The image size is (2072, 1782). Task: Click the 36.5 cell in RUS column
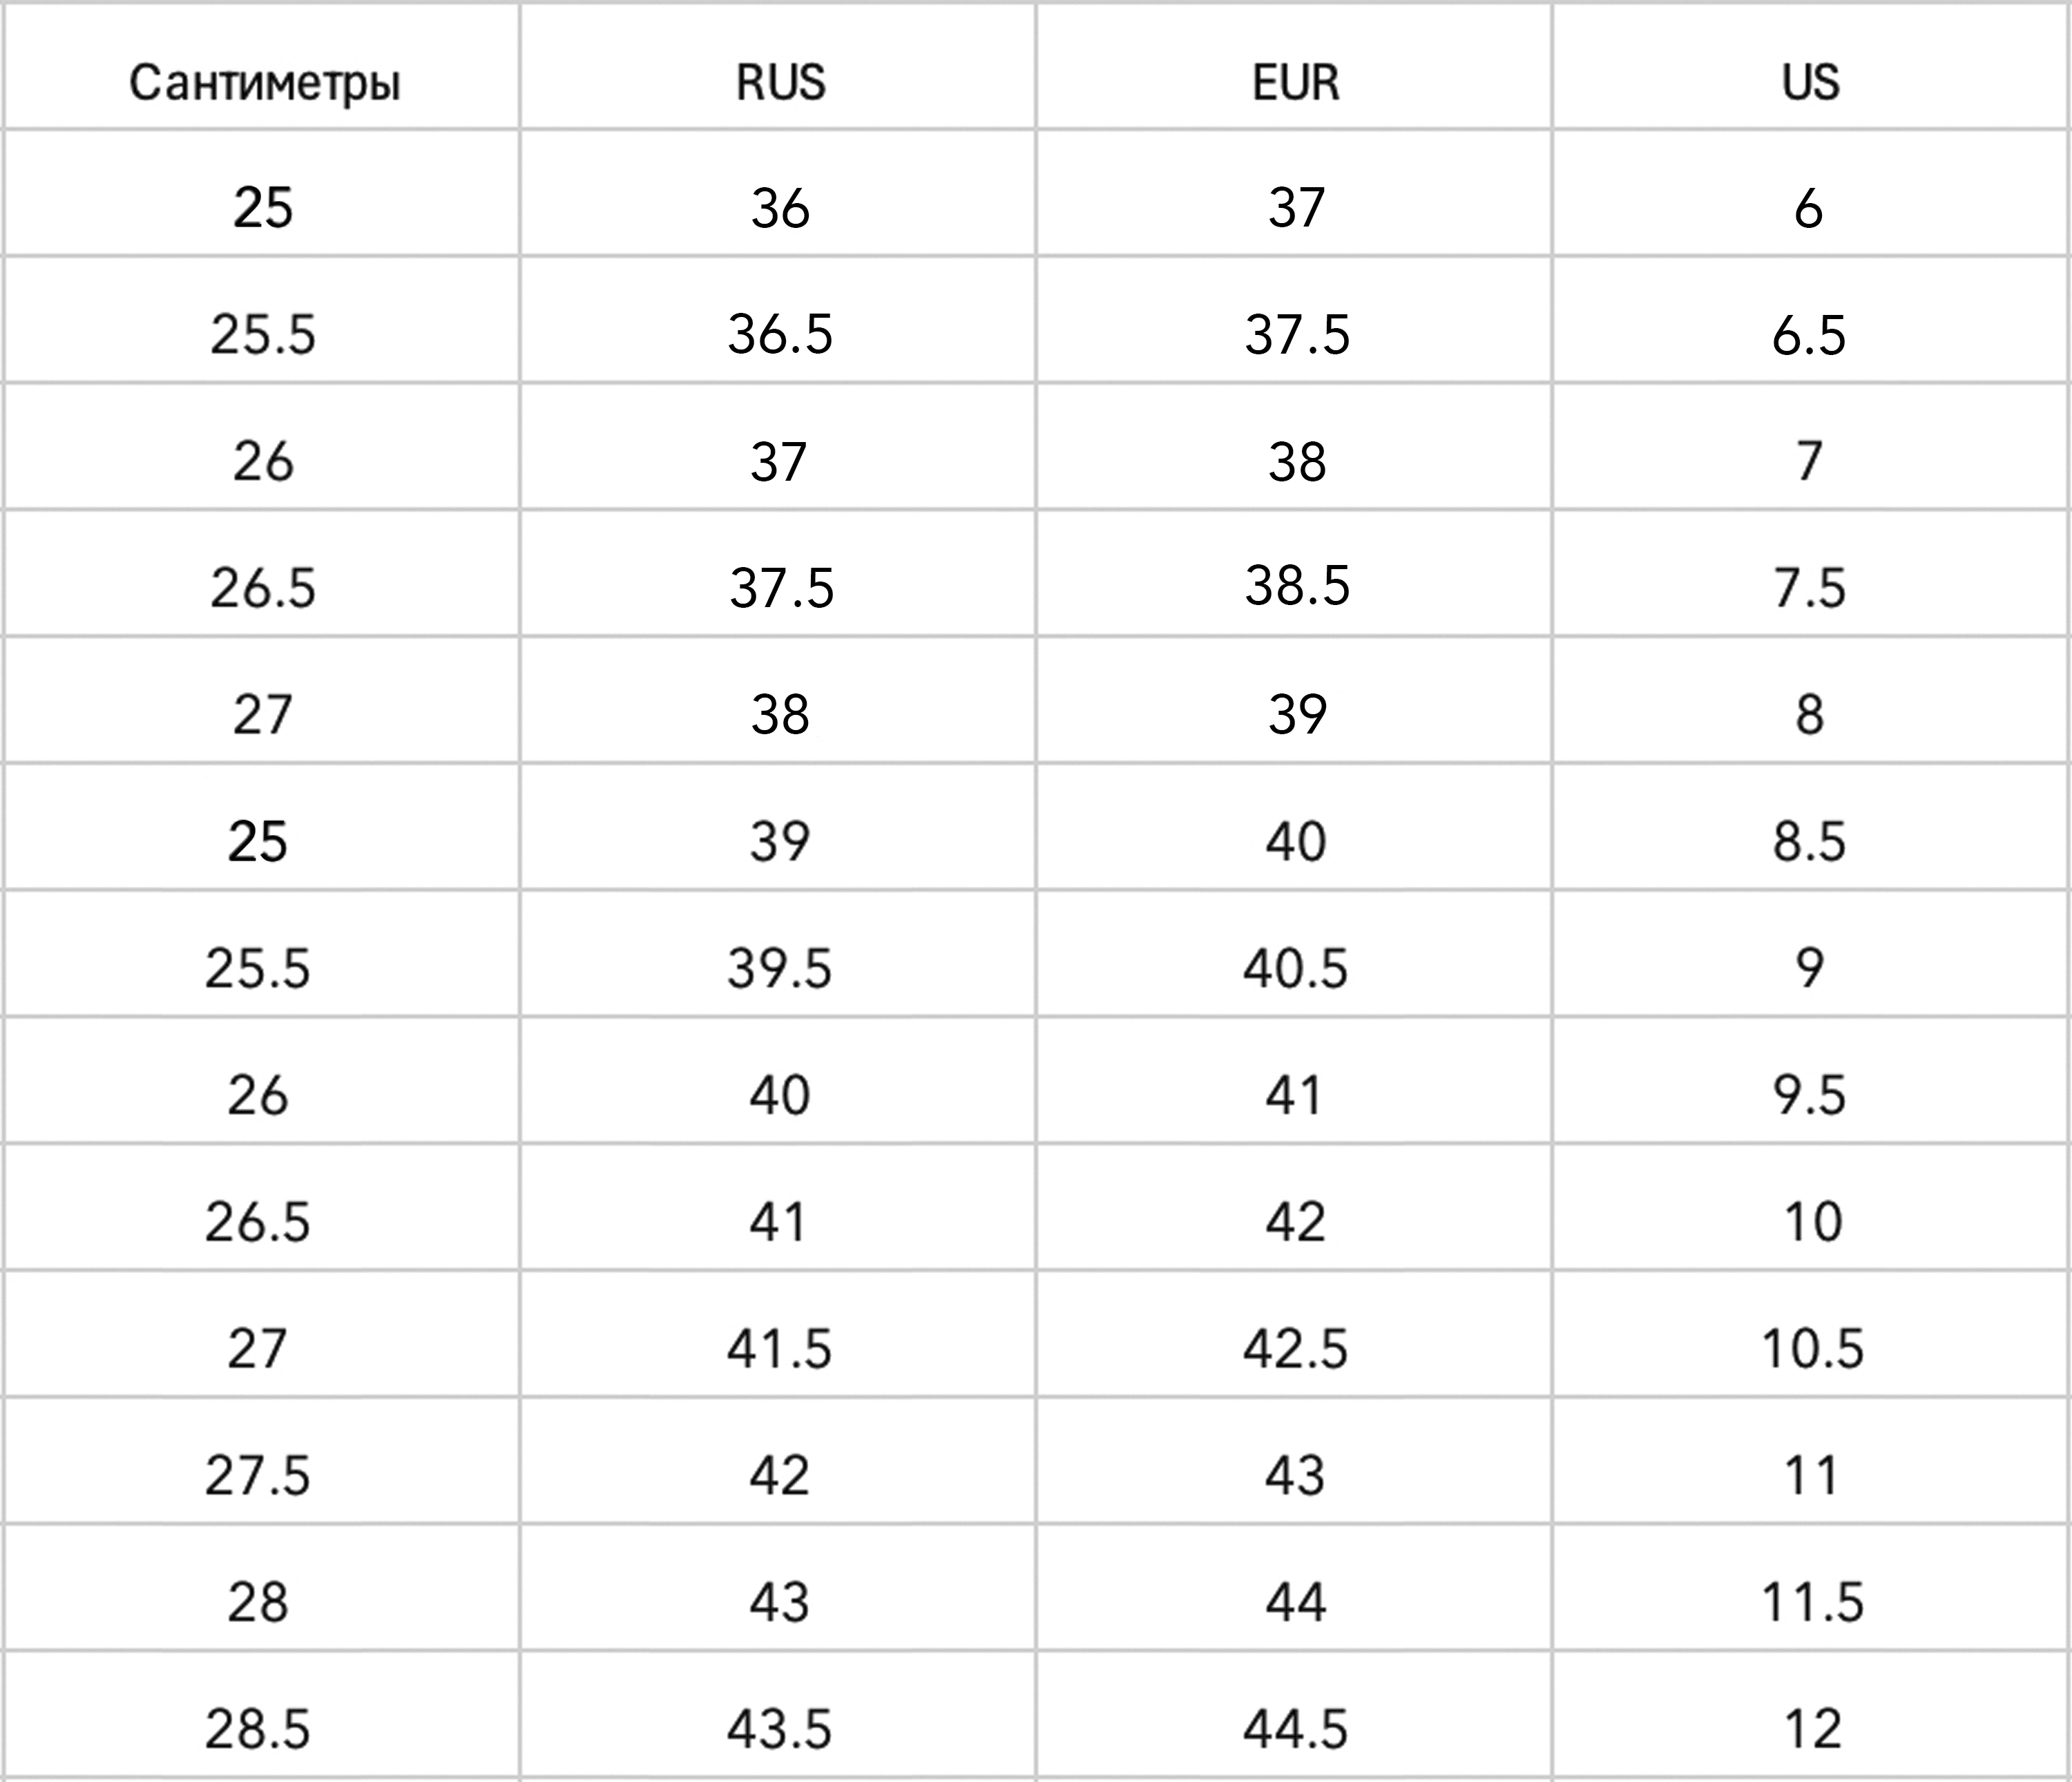click(780, 334)
